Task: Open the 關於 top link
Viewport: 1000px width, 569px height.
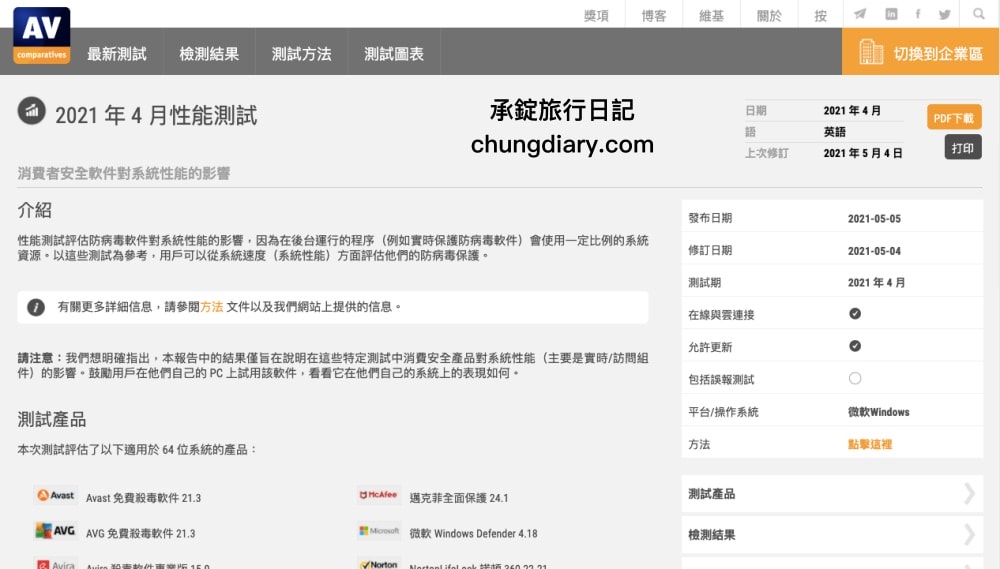Action: pyautogui.click(x=769, y=15)
